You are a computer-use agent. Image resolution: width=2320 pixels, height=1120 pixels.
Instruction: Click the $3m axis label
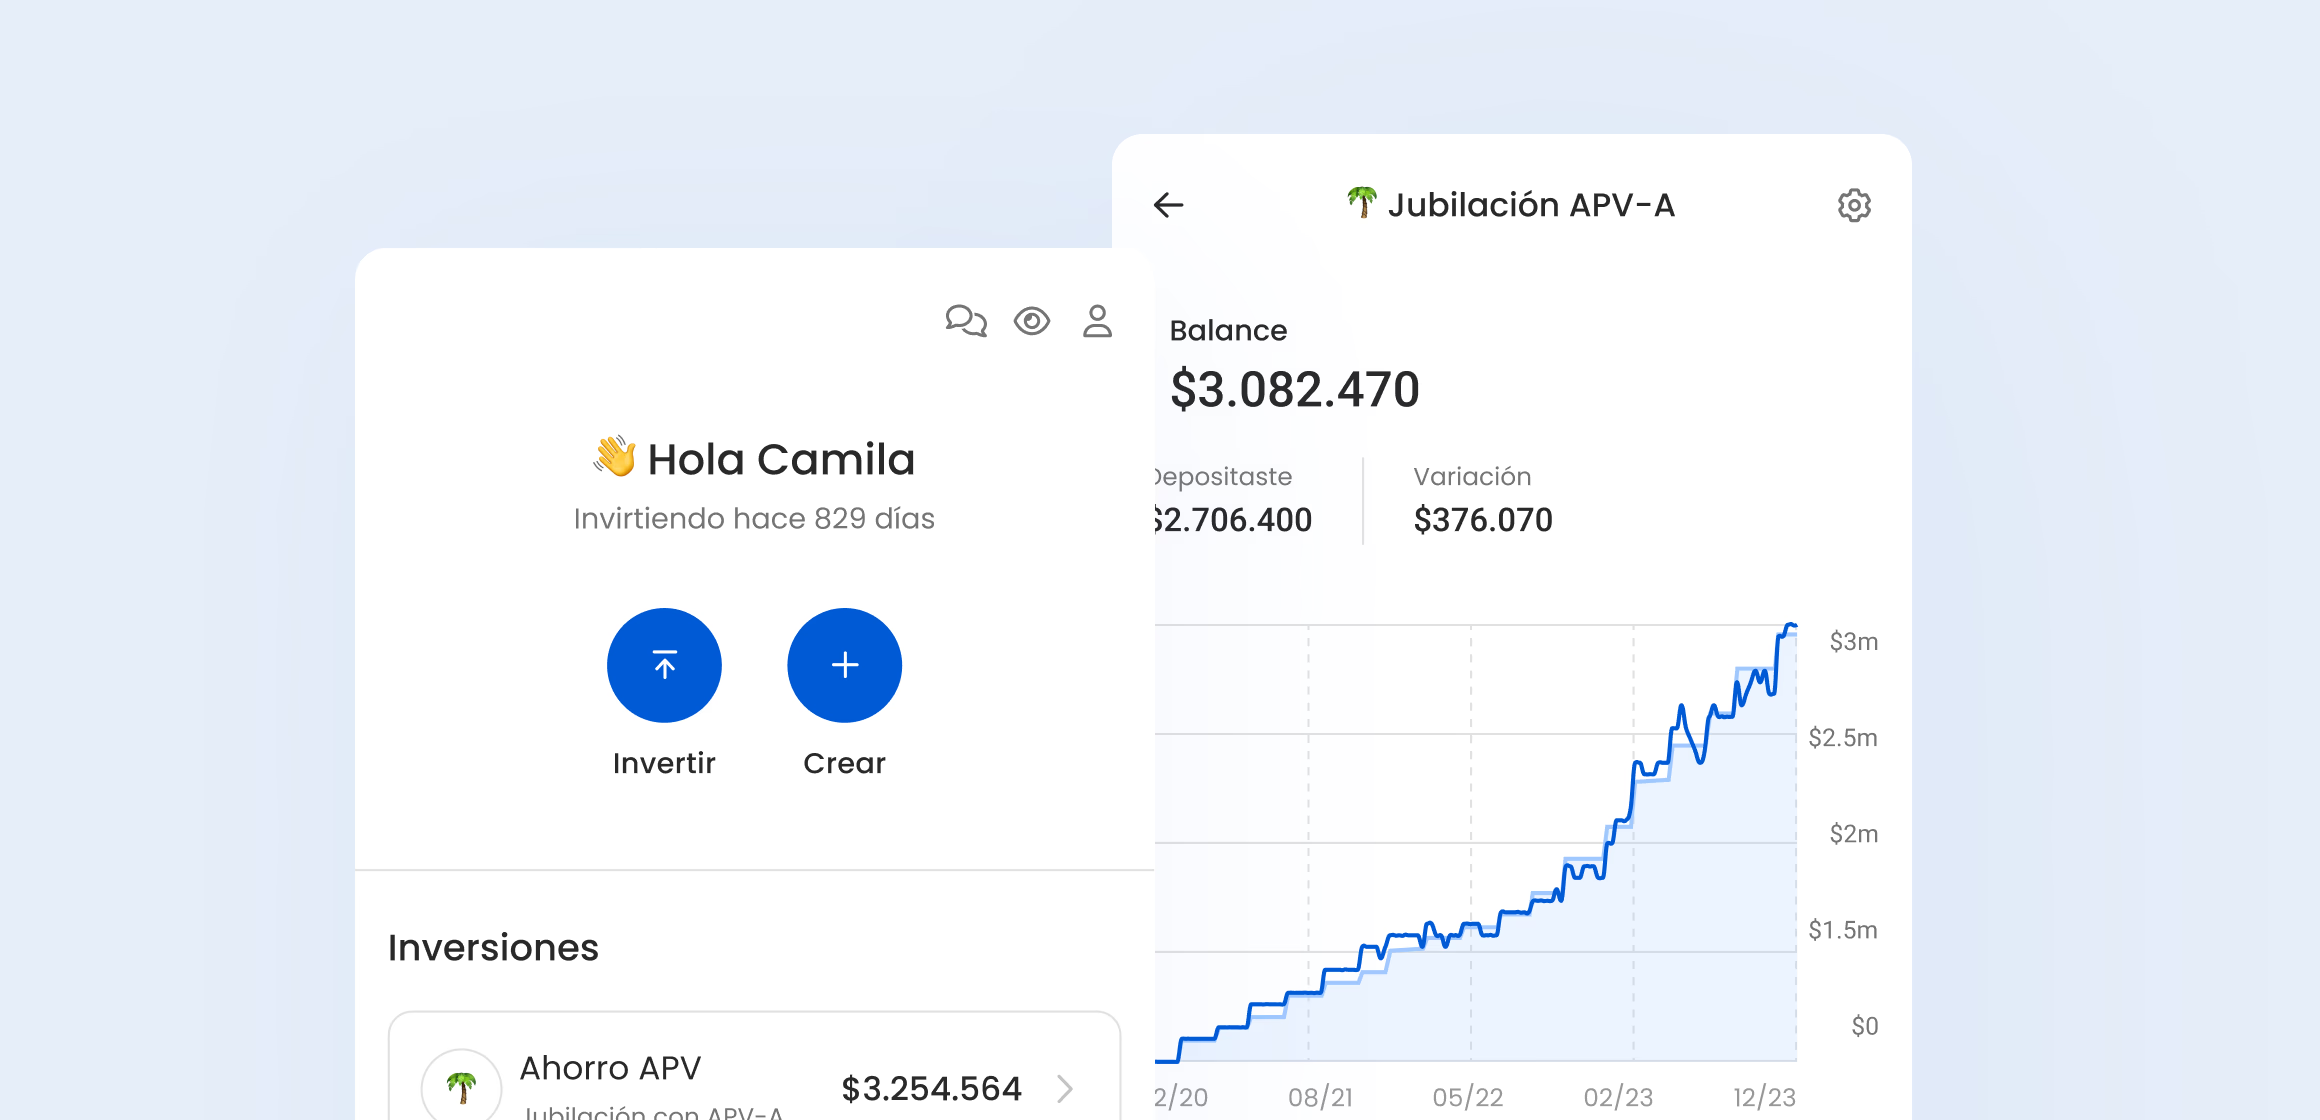[1854, 641]
